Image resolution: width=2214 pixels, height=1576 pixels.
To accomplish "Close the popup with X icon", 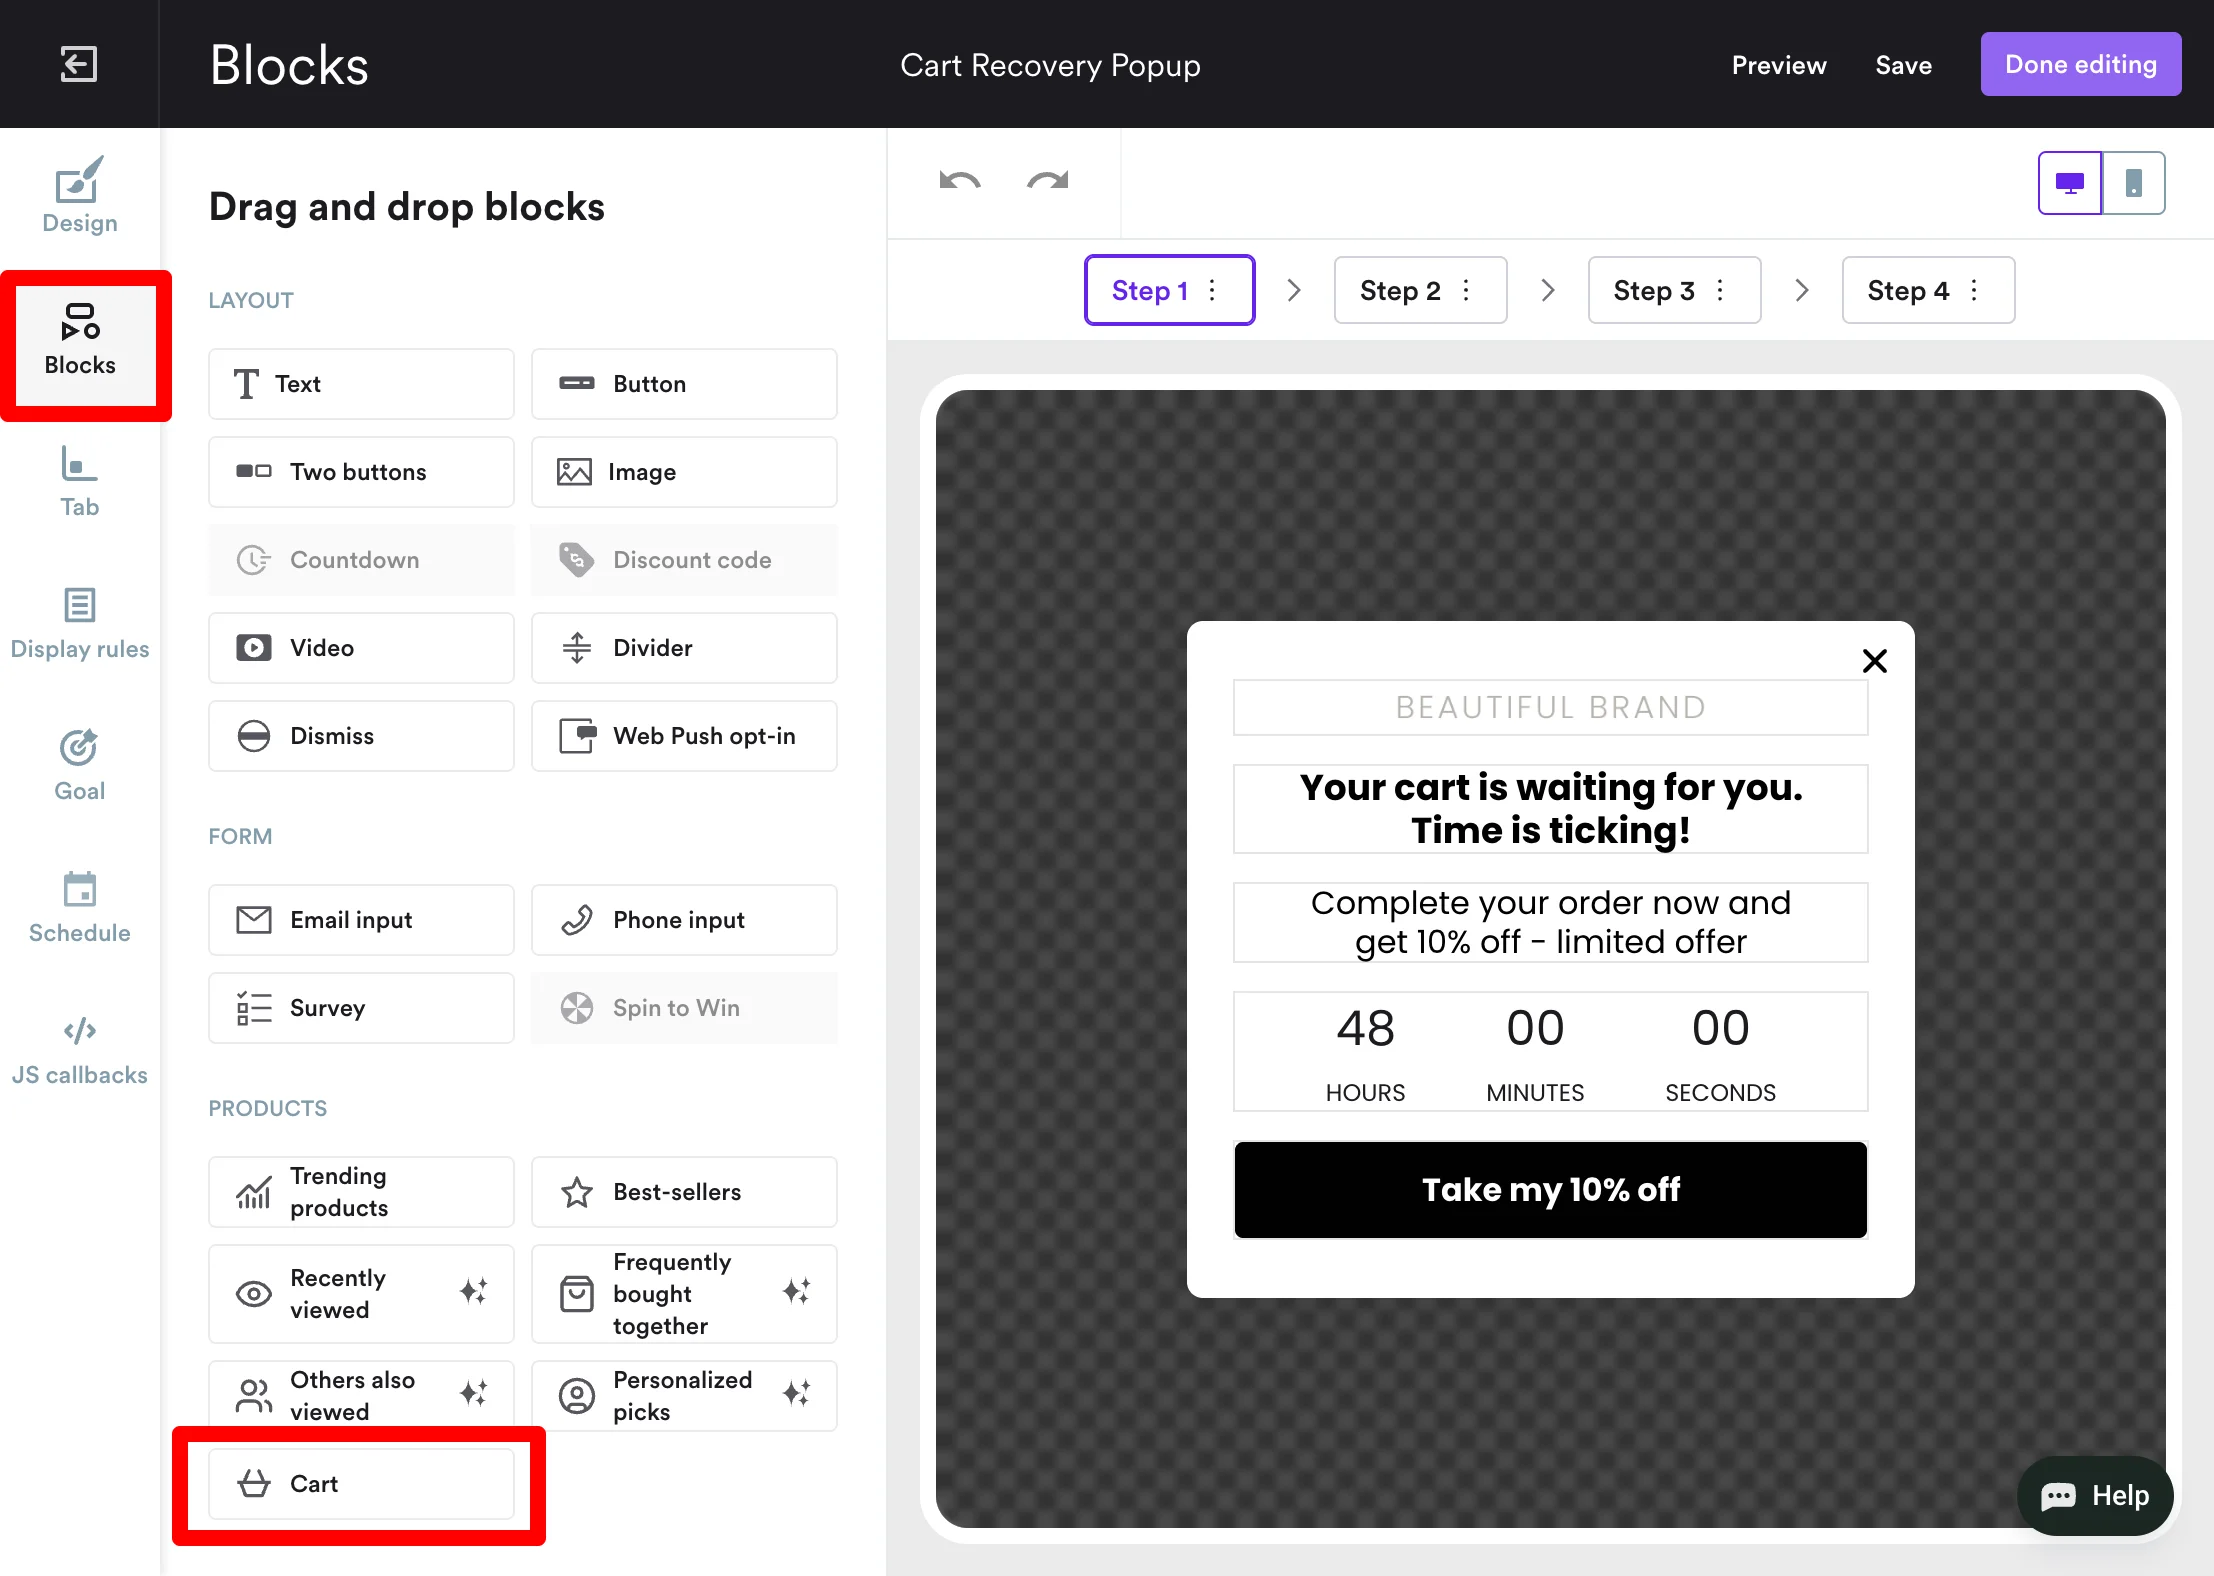I will [x=1875, y=661].
